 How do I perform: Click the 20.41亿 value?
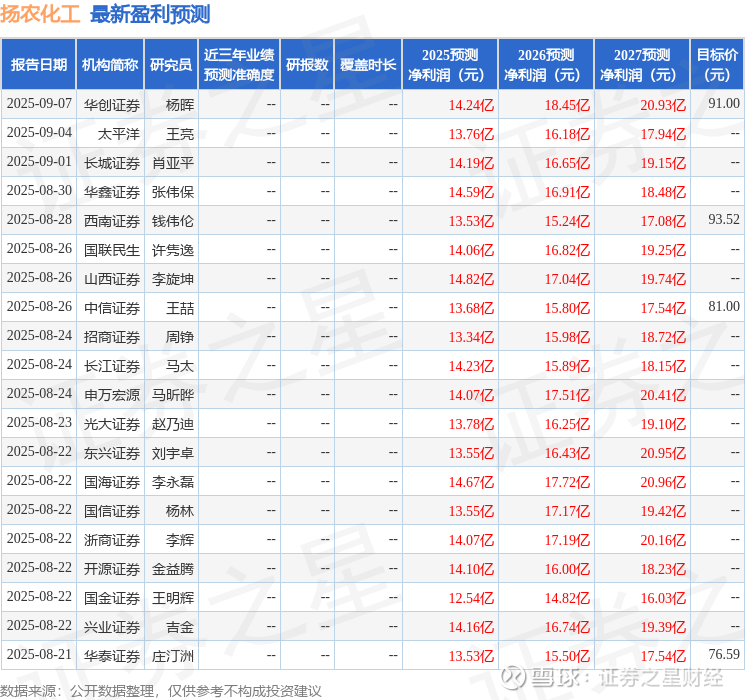coord(663,395)
